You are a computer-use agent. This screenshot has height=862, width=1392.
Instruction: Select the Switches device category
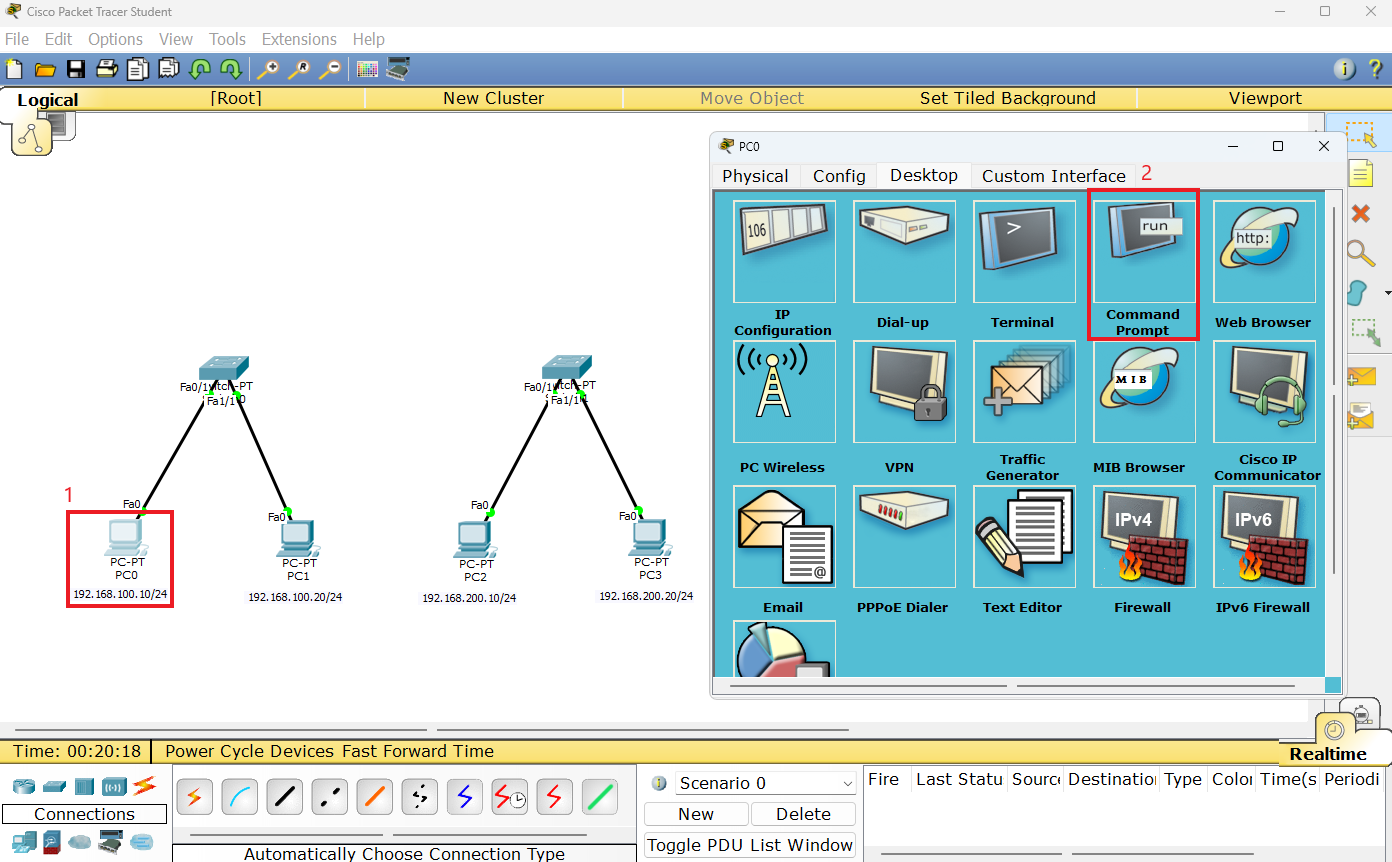click(54, 787)
